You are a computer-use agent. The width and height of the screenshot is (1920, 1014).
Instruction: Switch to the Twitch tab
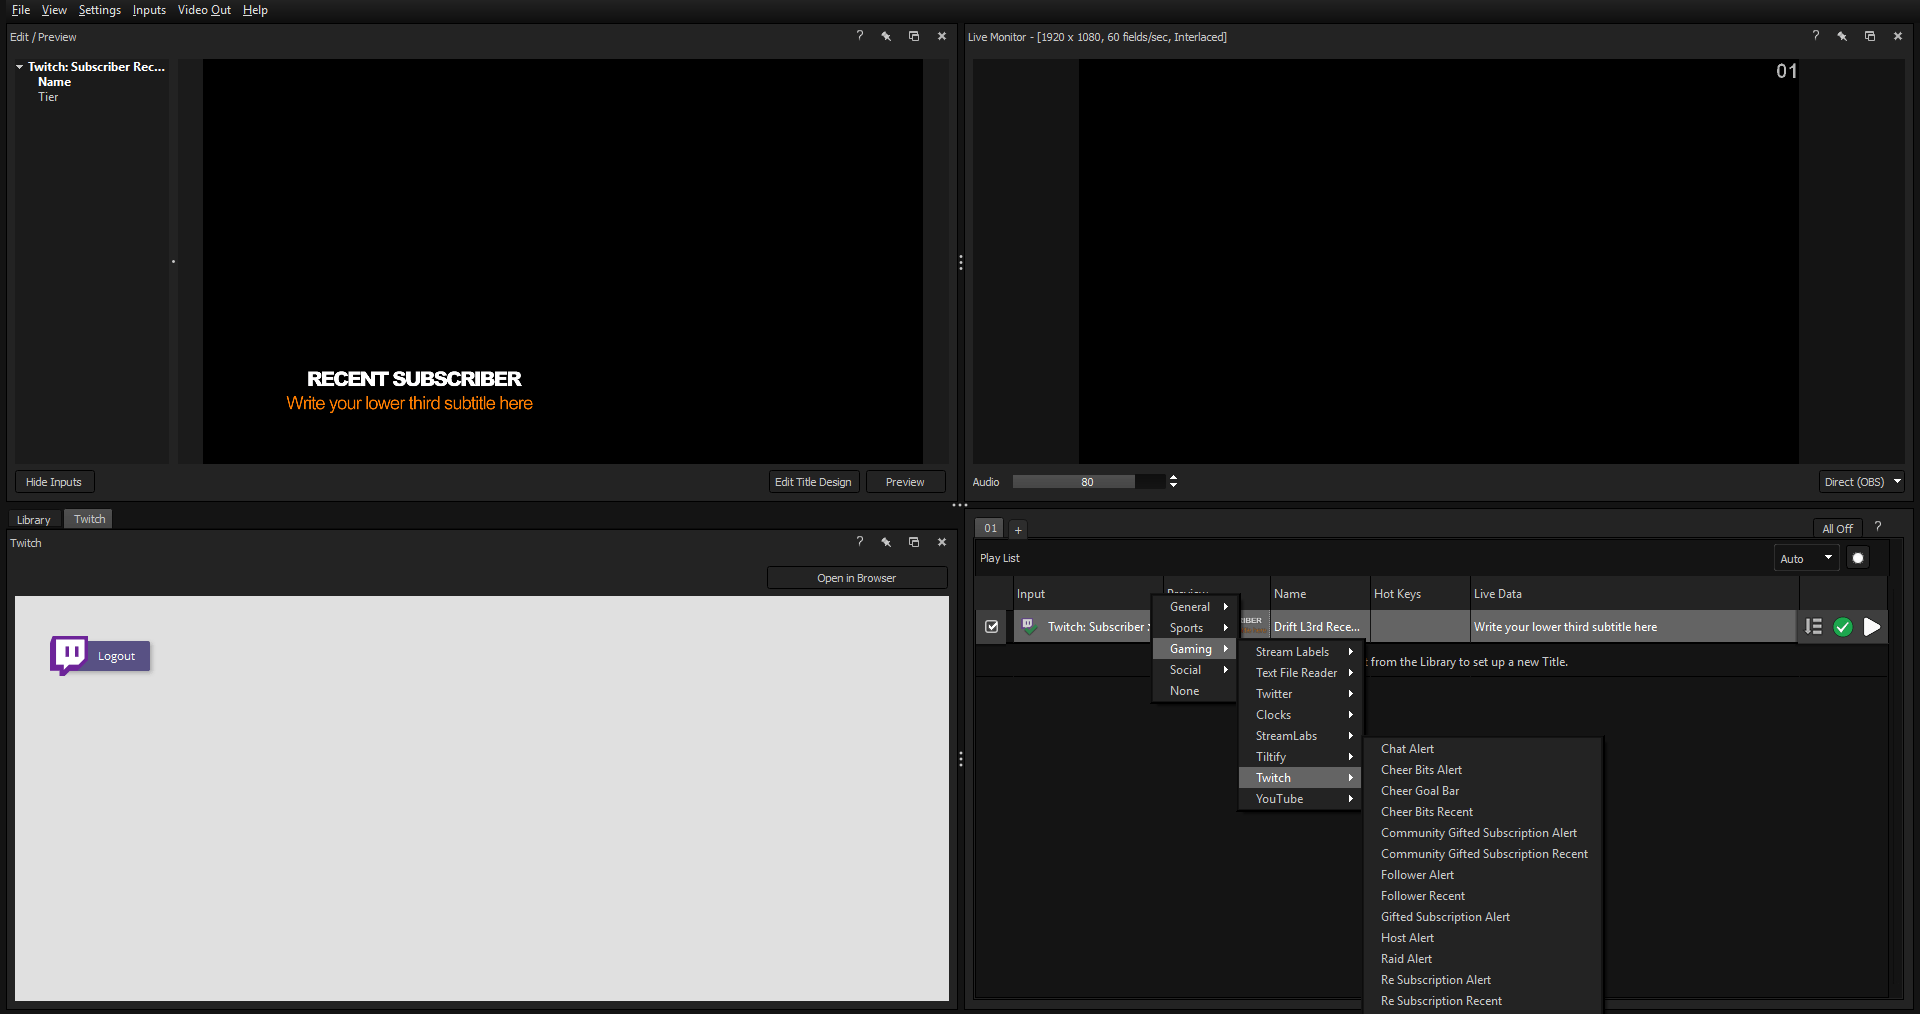point(89,519)
